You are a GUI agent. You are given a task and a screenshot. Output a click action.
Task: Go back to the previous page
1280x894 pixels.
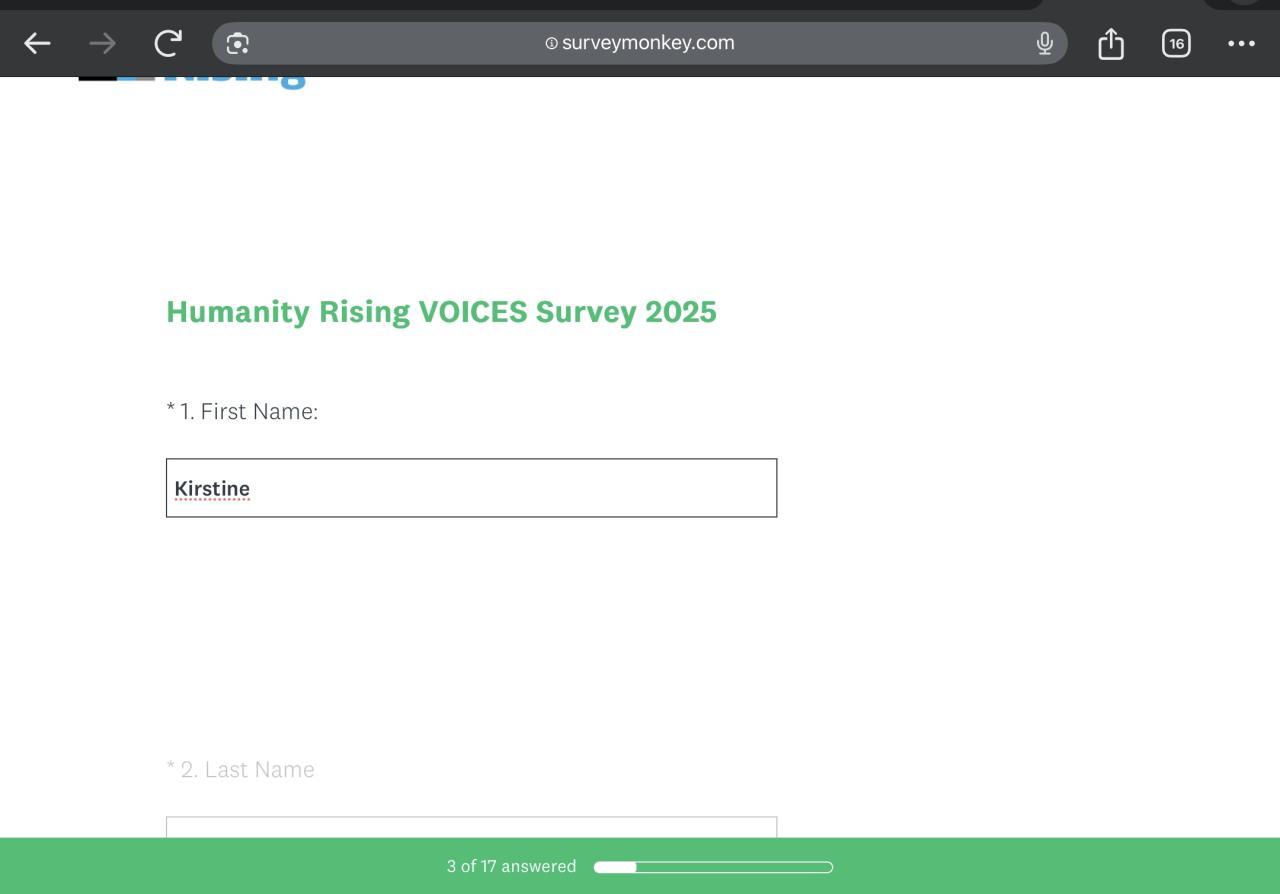pos(37,43)
